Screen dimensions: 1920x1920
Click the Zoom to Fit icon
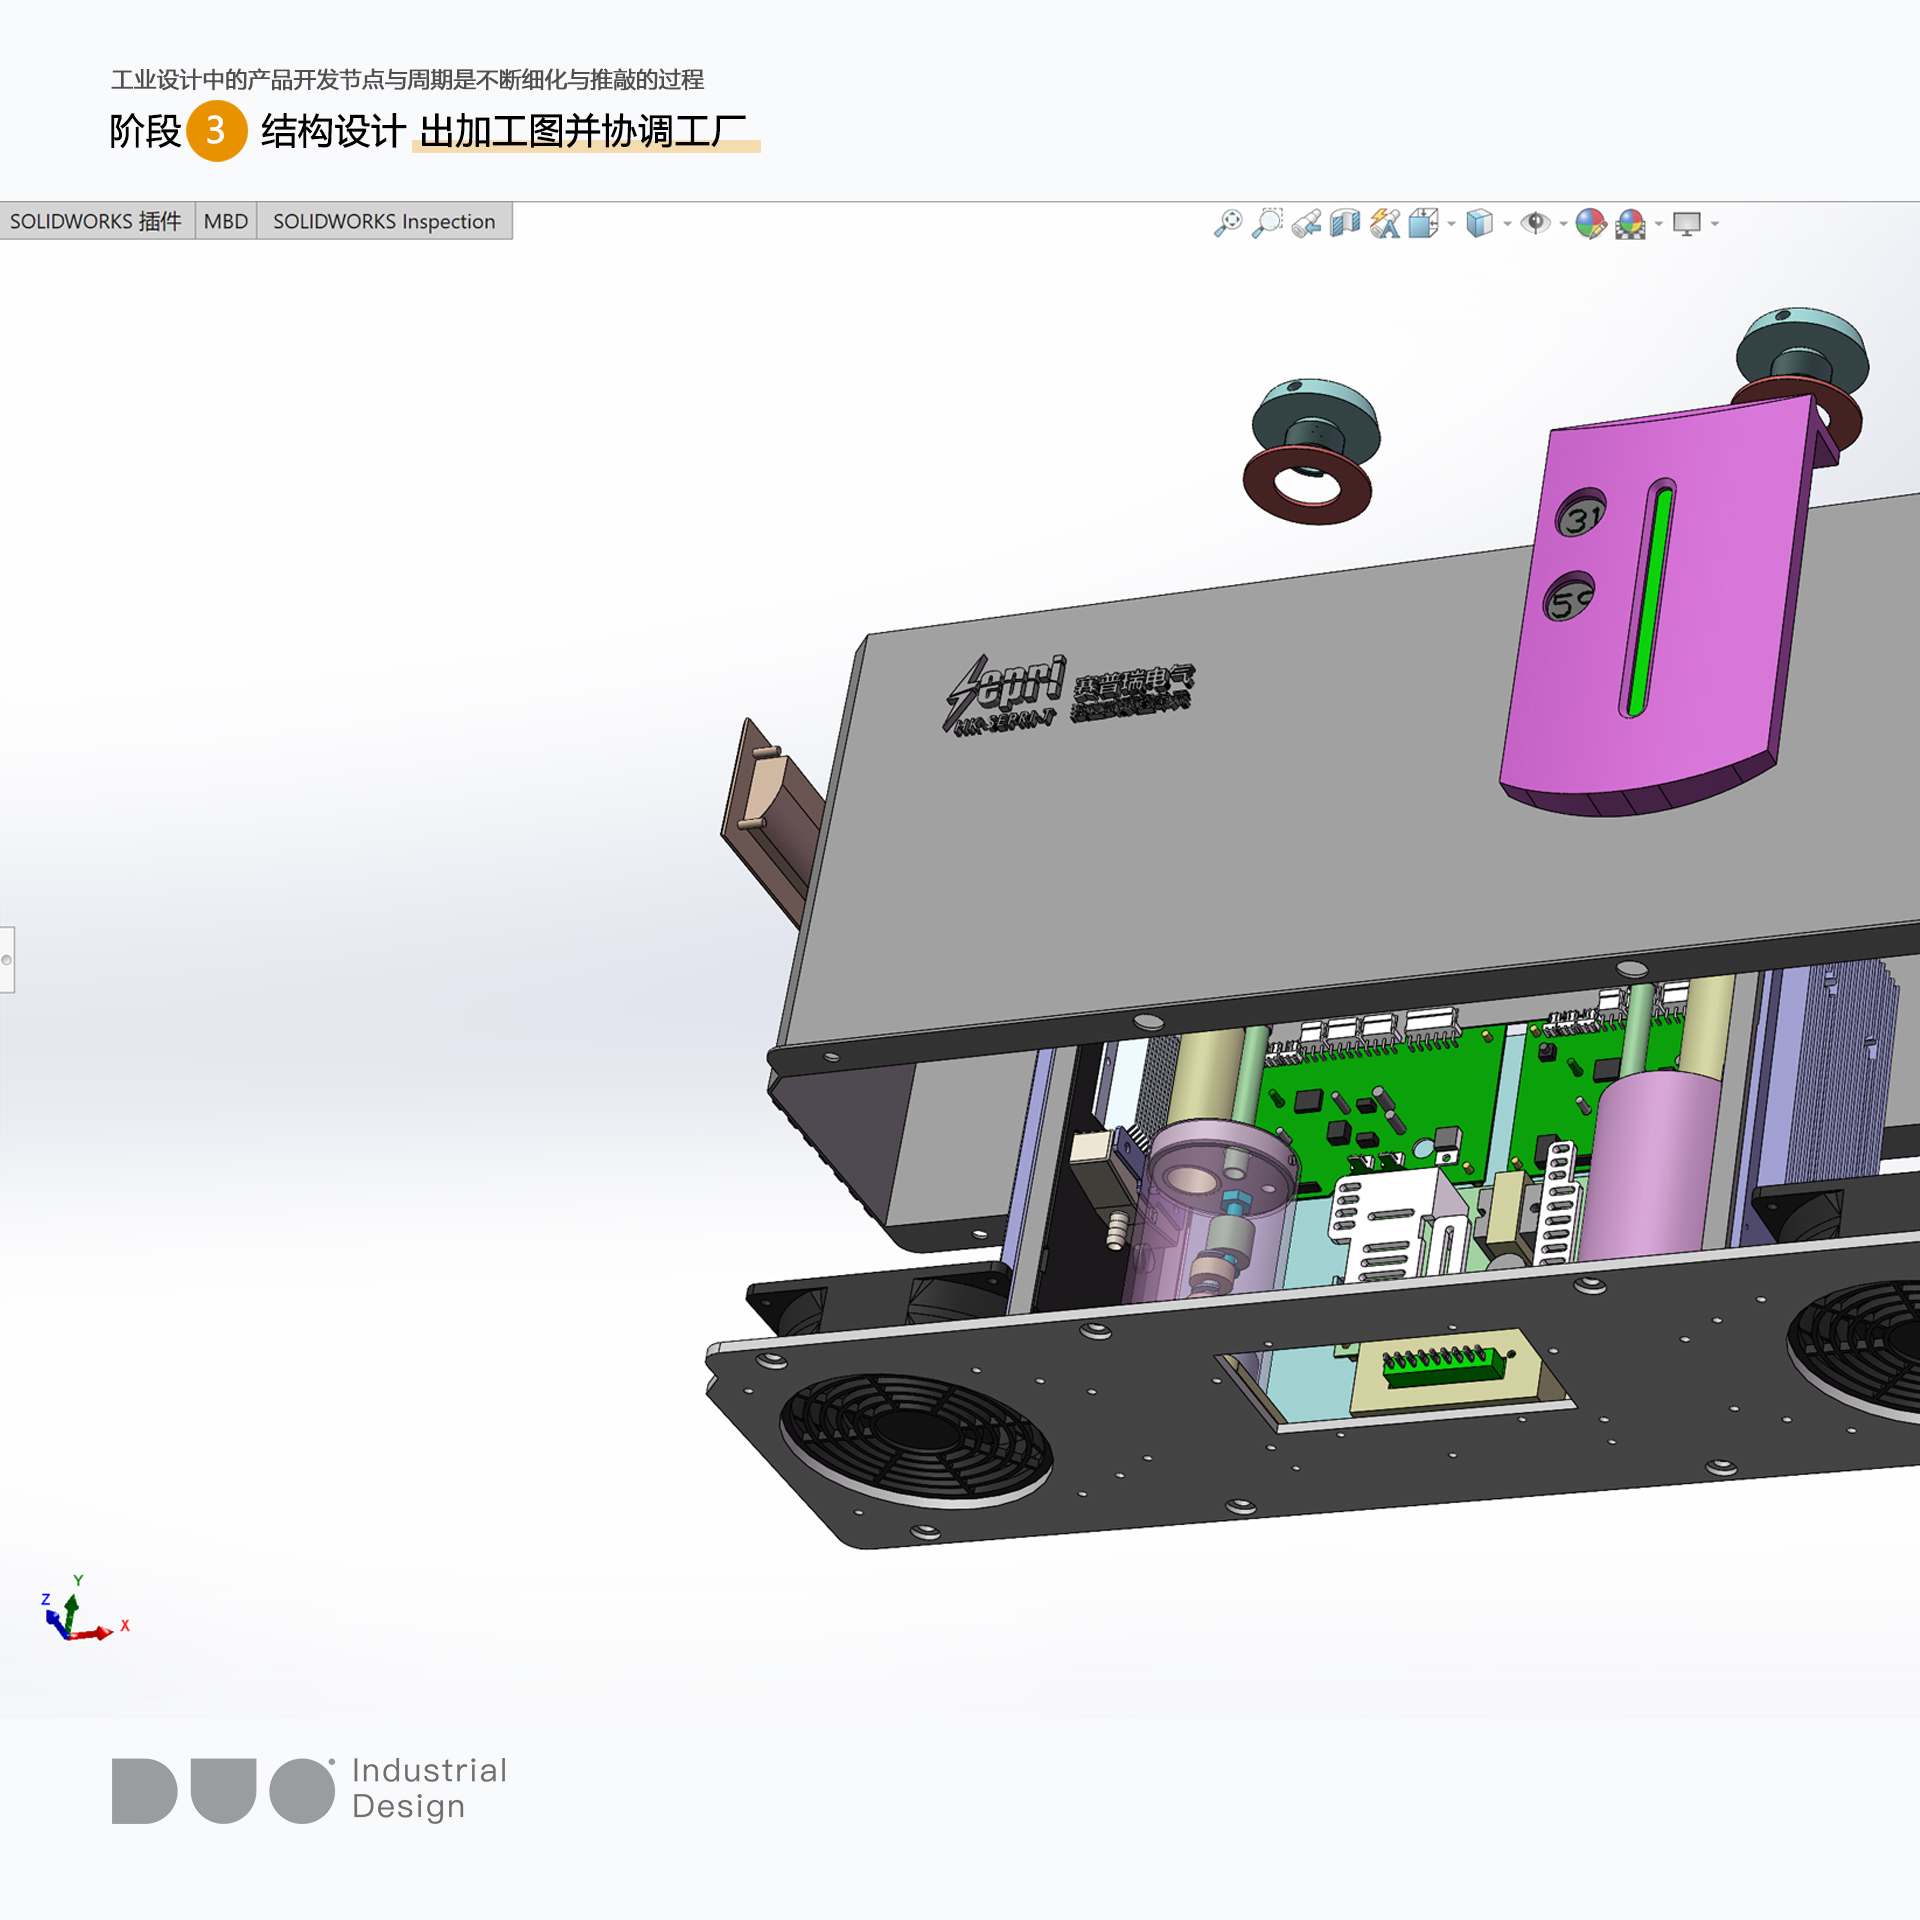click(1228, 223)
